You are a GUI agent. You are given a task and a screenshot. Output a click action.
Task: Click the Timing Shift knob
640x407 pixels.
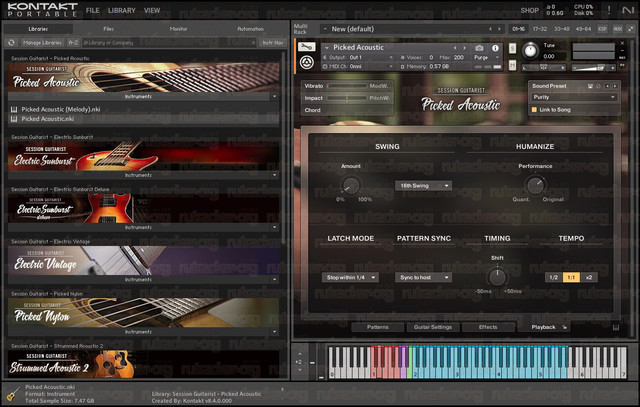tap(497, 277)
